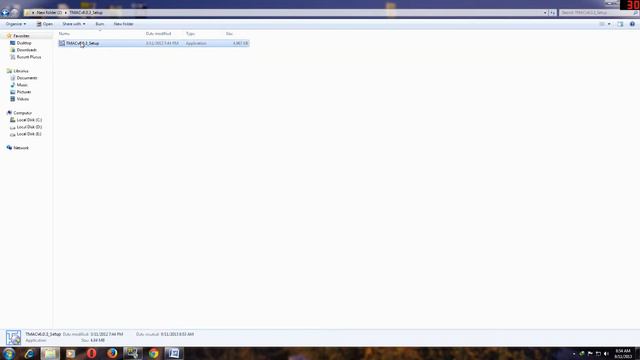
Task: Click TMACv6.0.3_Setup in address path
Action: (x=86, y=13)
